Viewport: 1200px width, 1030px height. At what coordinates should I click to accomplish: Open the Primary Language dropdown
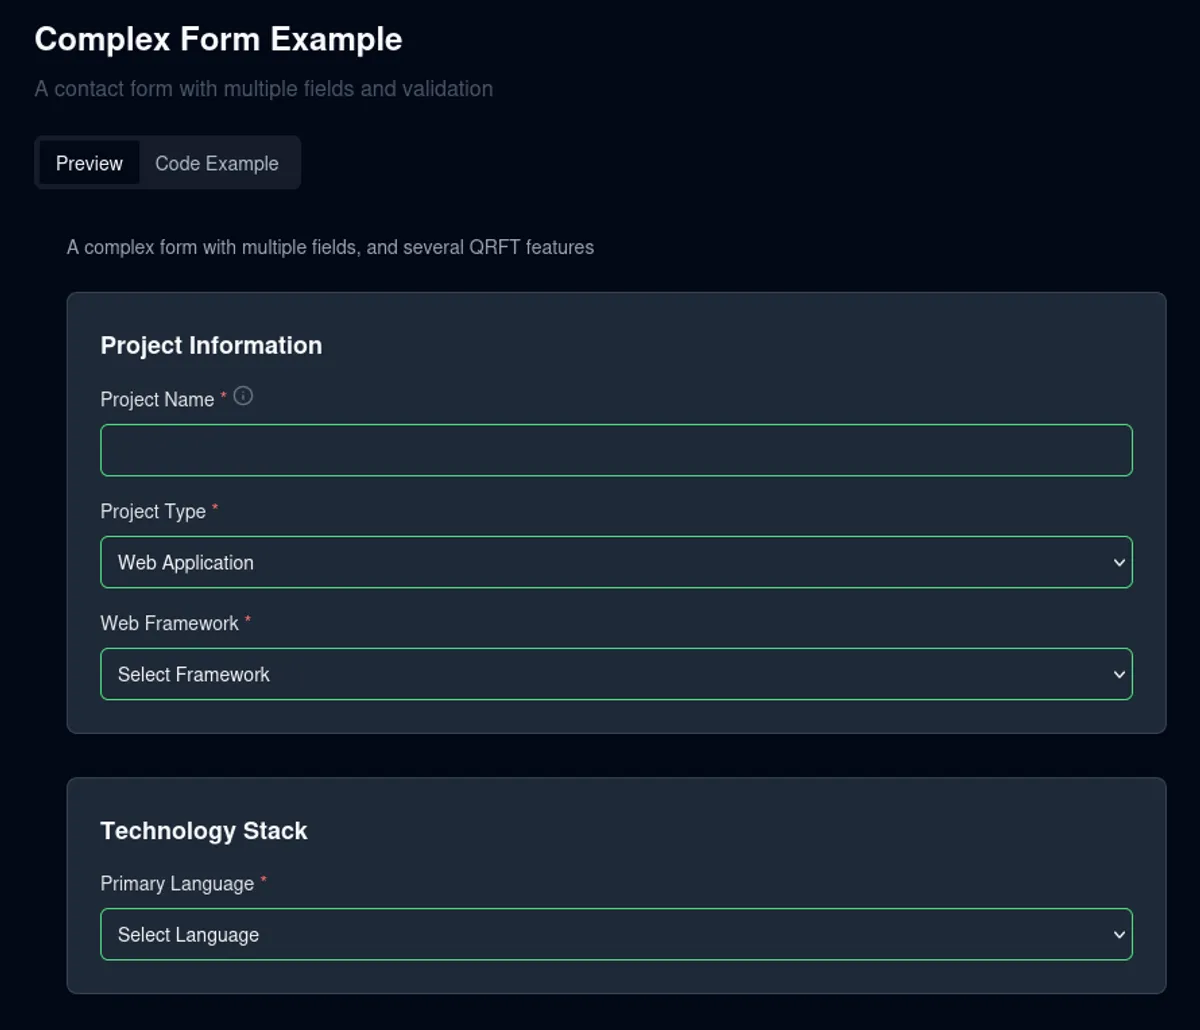615,934
